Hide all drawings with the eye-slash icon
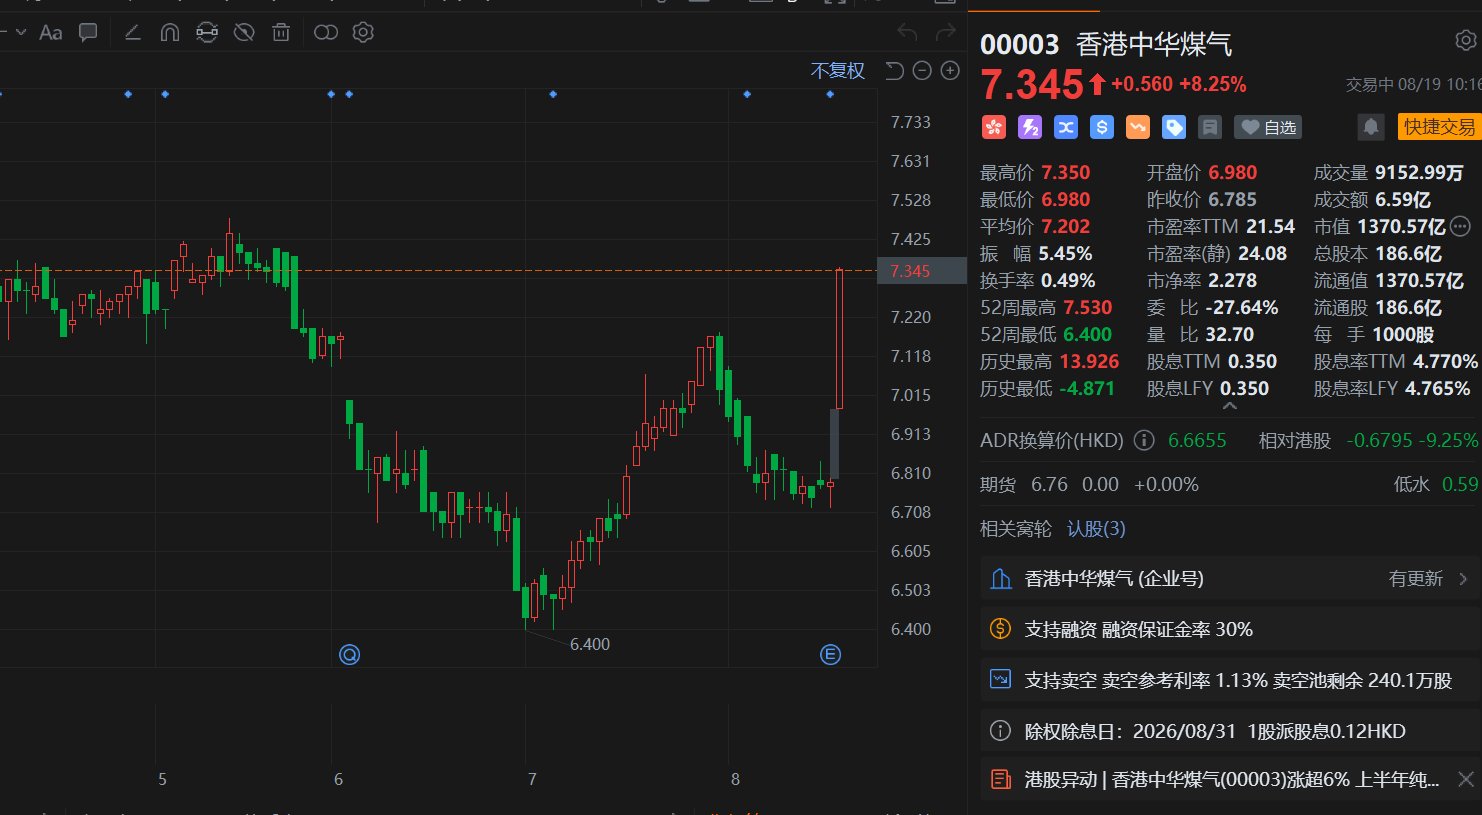This screenshot has height=815, width=1482. pyautogui.click(x=244, y=33)
